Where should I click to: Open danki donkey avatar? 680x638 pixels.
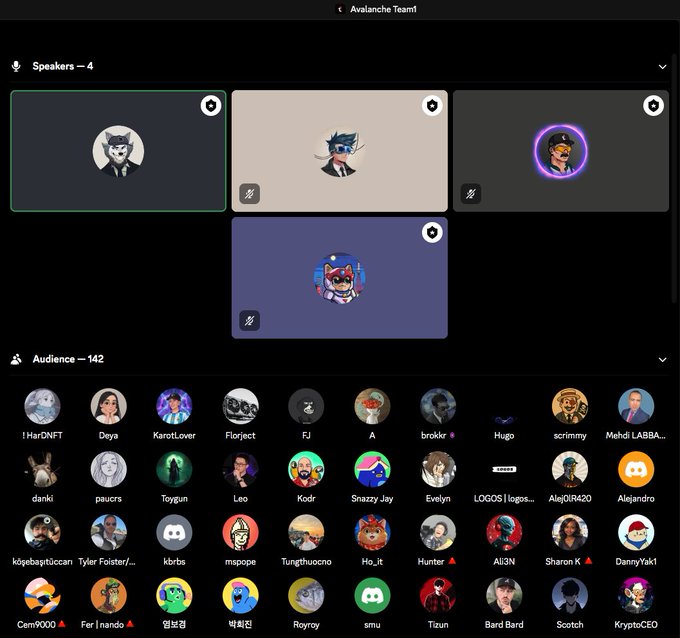(42, 469)
